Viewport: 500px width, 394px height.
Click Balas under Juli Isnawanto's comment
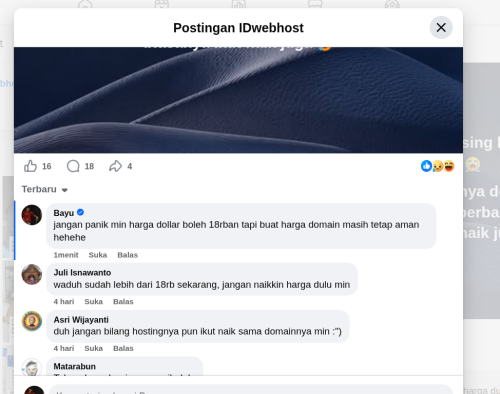[123, 302]
